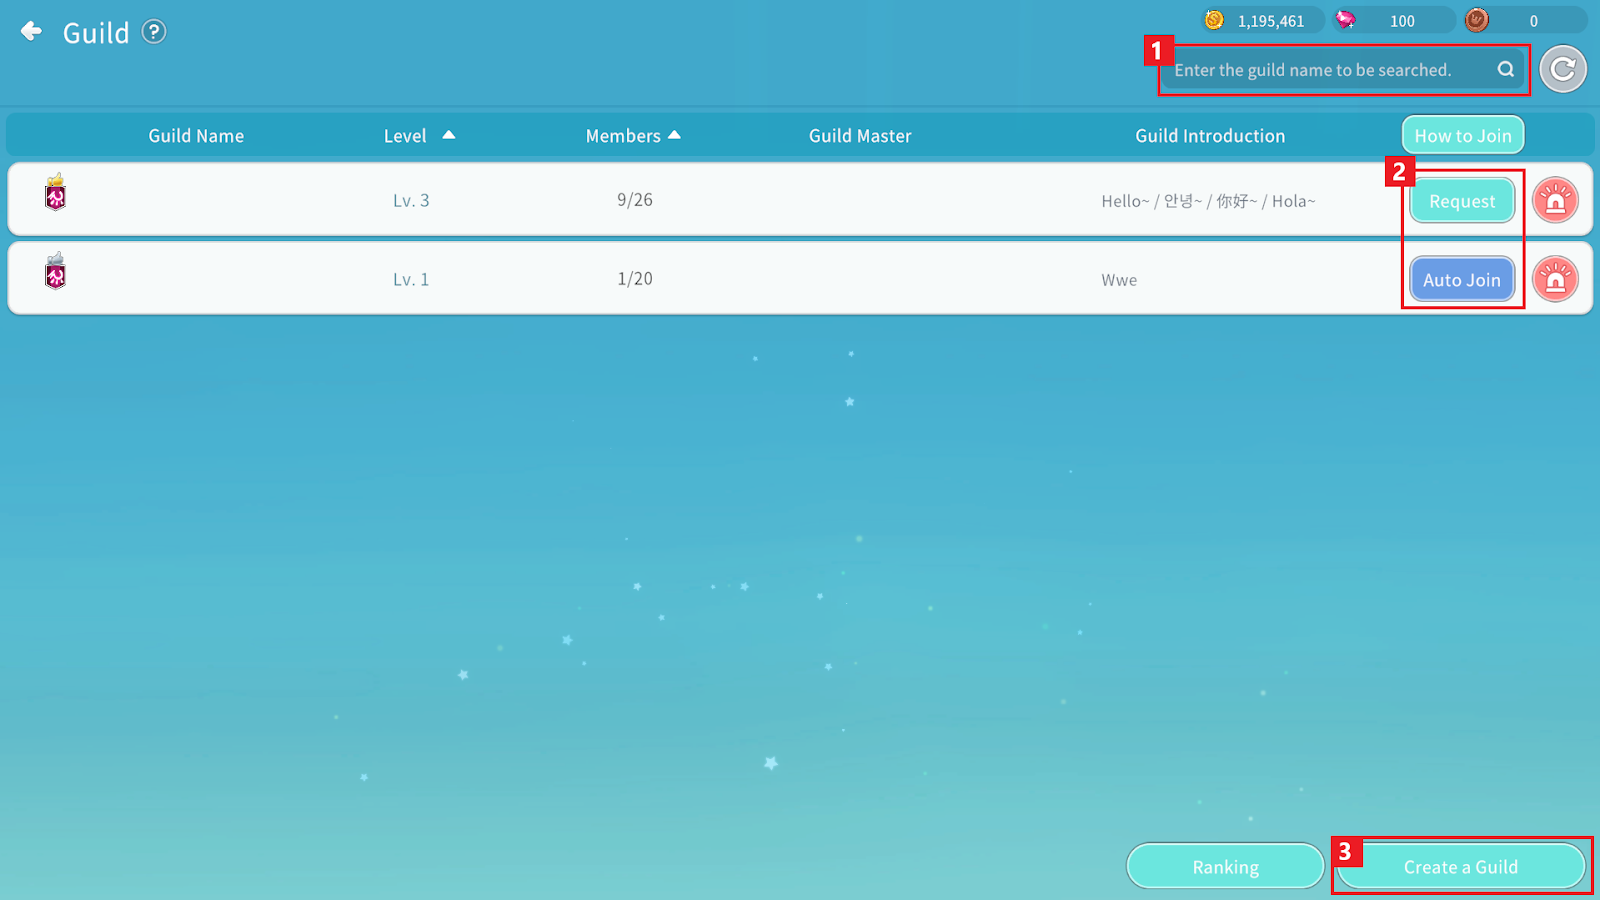Request to join the Lv. 3 guild
Screen dimensions: 1600x900
coord(1462,201)
